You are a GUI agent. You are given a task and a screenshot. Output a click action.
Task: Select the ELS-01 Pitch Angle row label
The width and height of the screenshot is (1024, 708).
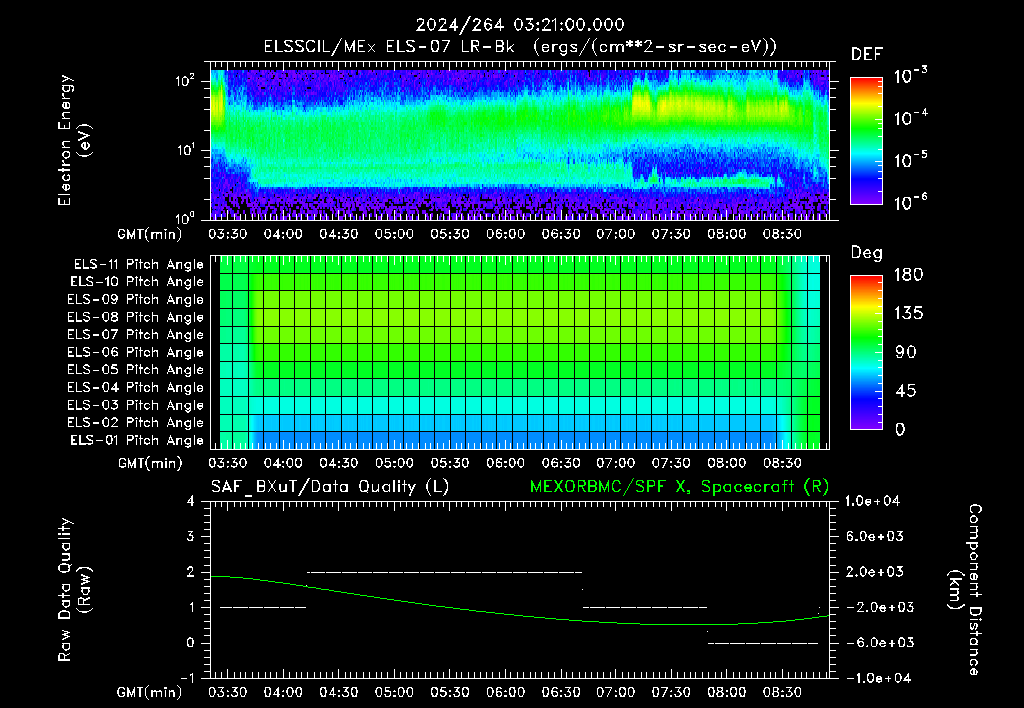[x=137, y=440]
